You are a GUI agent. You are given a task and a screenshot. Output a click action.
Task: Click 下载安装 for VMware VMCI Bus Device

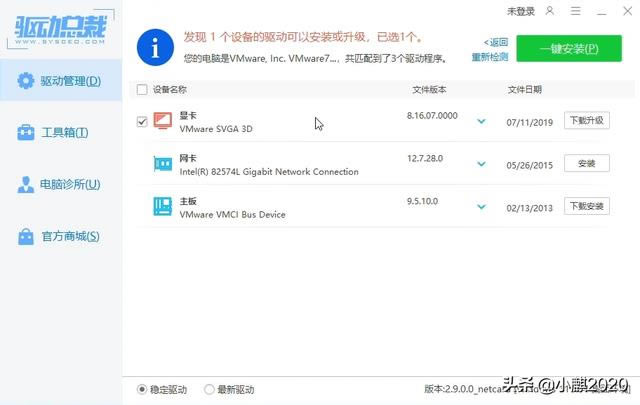[x=587, y=206]
